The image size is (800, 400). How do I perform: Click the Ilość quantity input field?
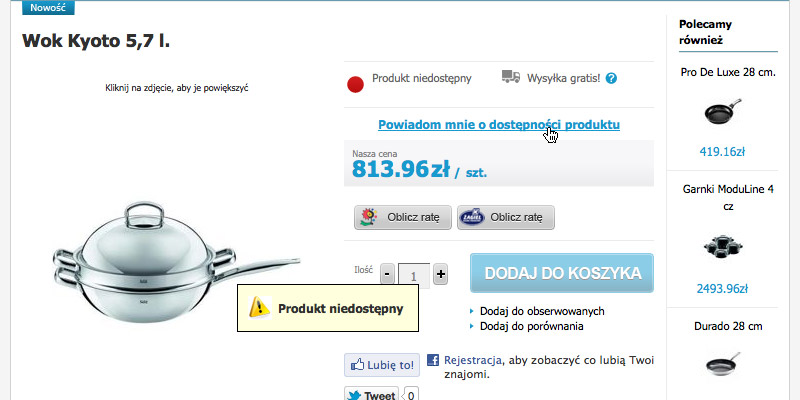coord(414,276)
